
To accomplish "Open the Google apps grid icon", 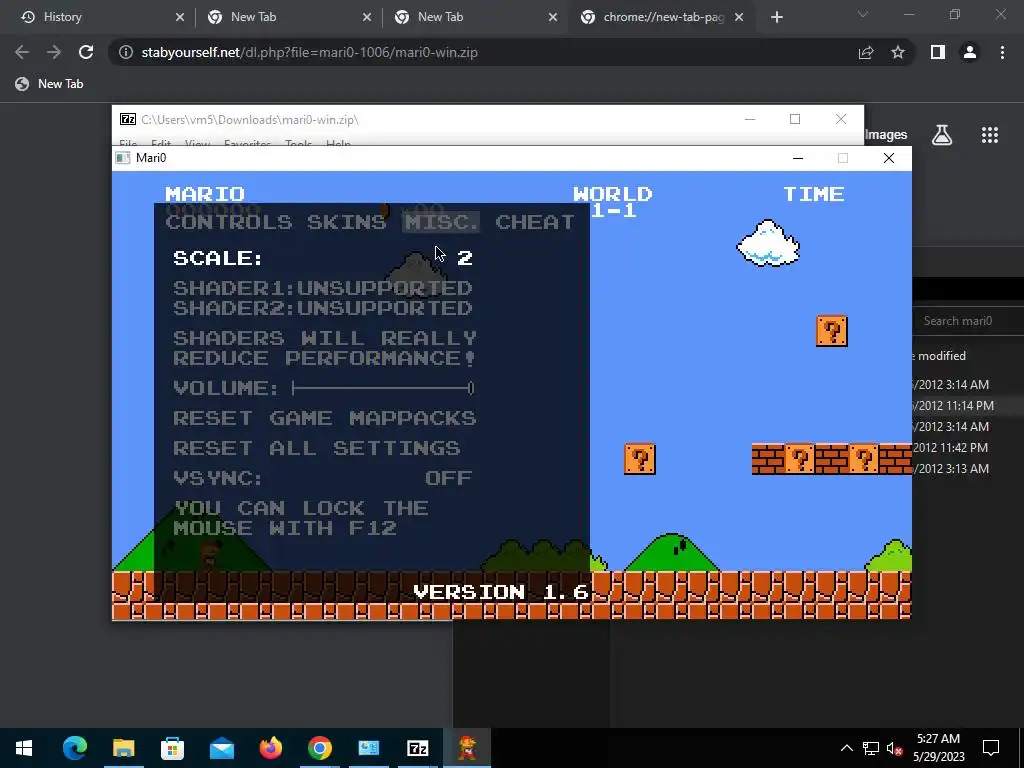I will [990, 135].
